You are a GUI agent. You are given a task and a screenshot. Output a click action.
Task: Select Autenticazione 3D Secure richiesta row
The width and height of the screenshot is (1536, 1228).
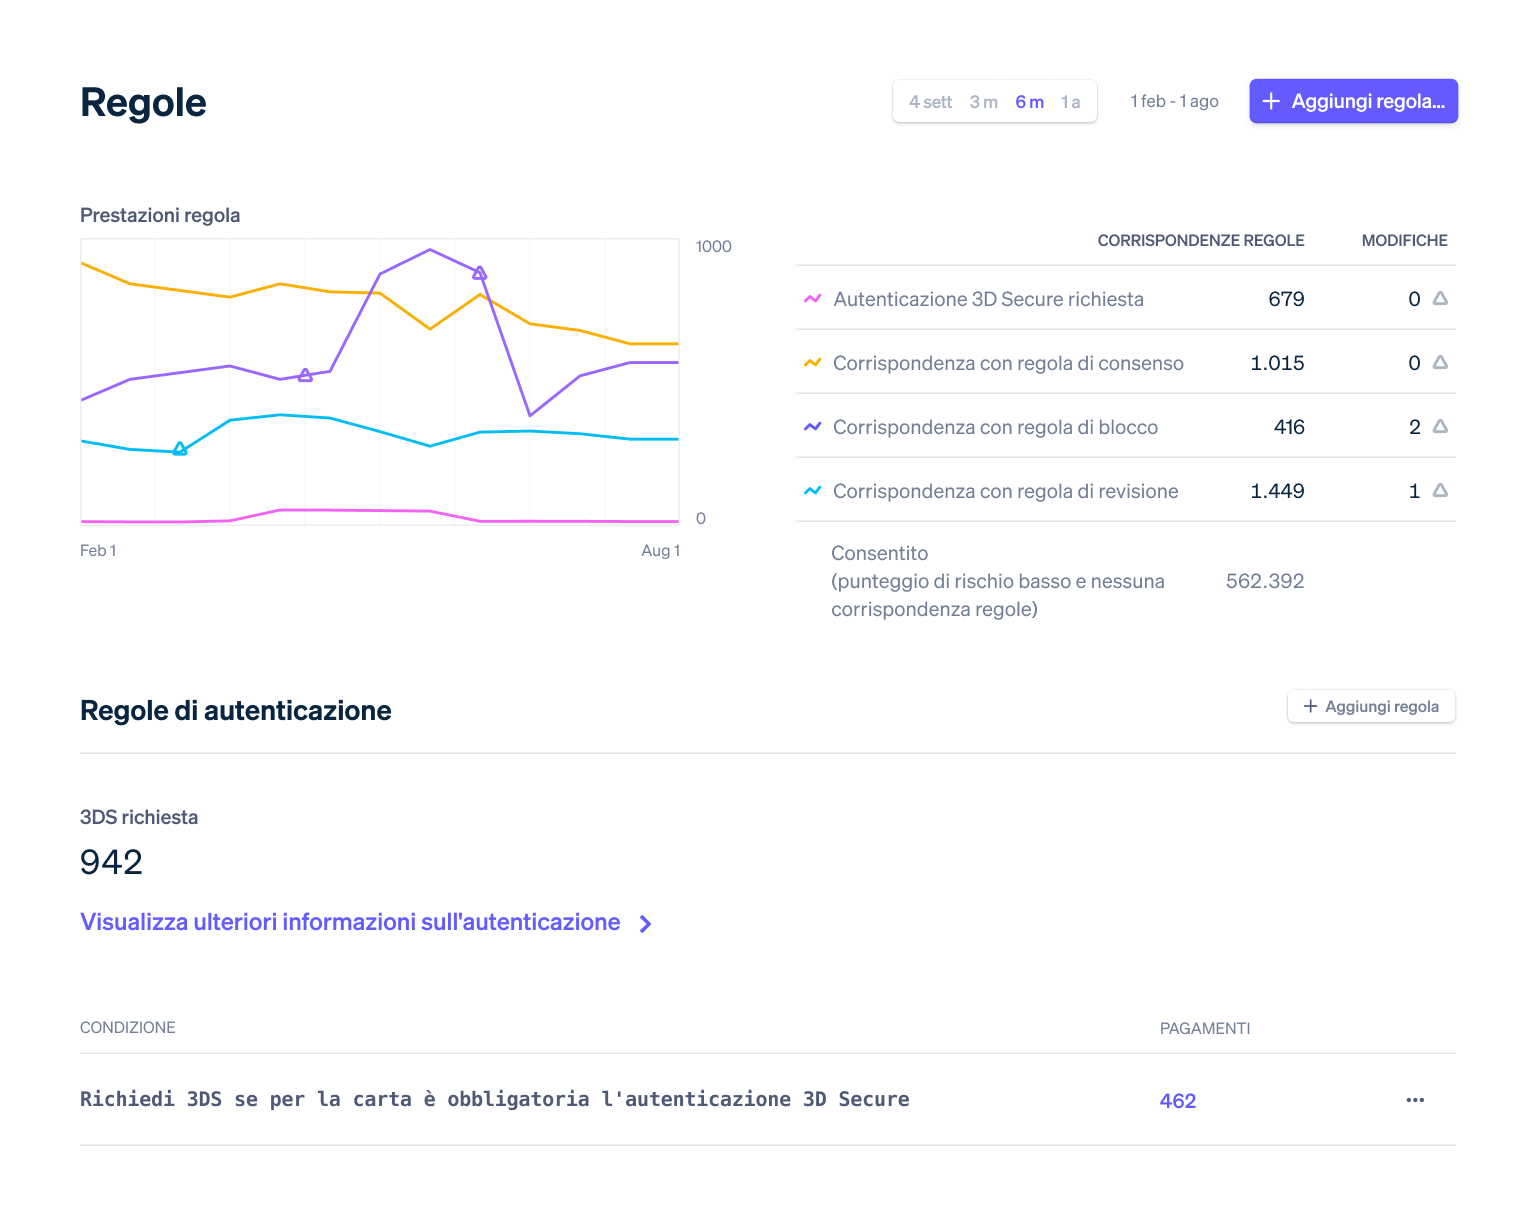pos(1126,298)
